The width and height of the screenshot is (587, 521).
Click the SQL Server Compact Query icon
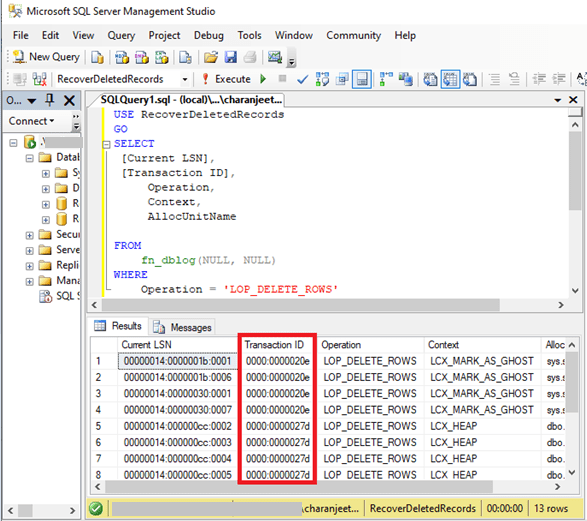185,57
